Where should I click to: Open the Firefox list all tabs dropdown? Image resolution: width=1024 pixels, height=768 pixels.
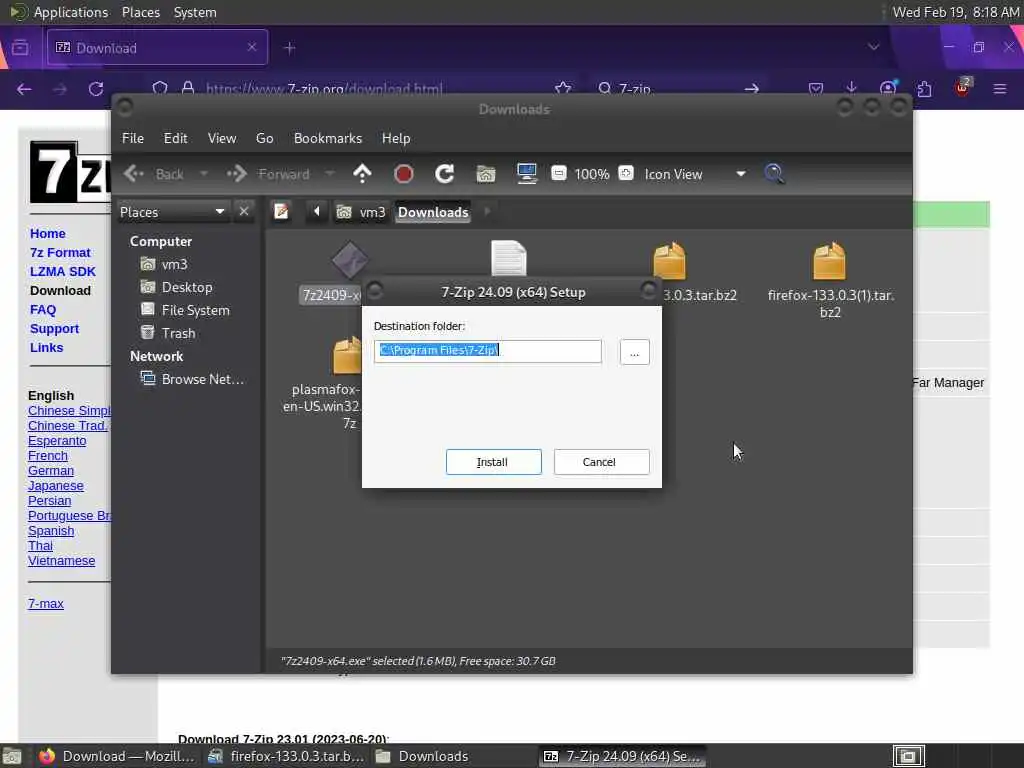[873, 47]
